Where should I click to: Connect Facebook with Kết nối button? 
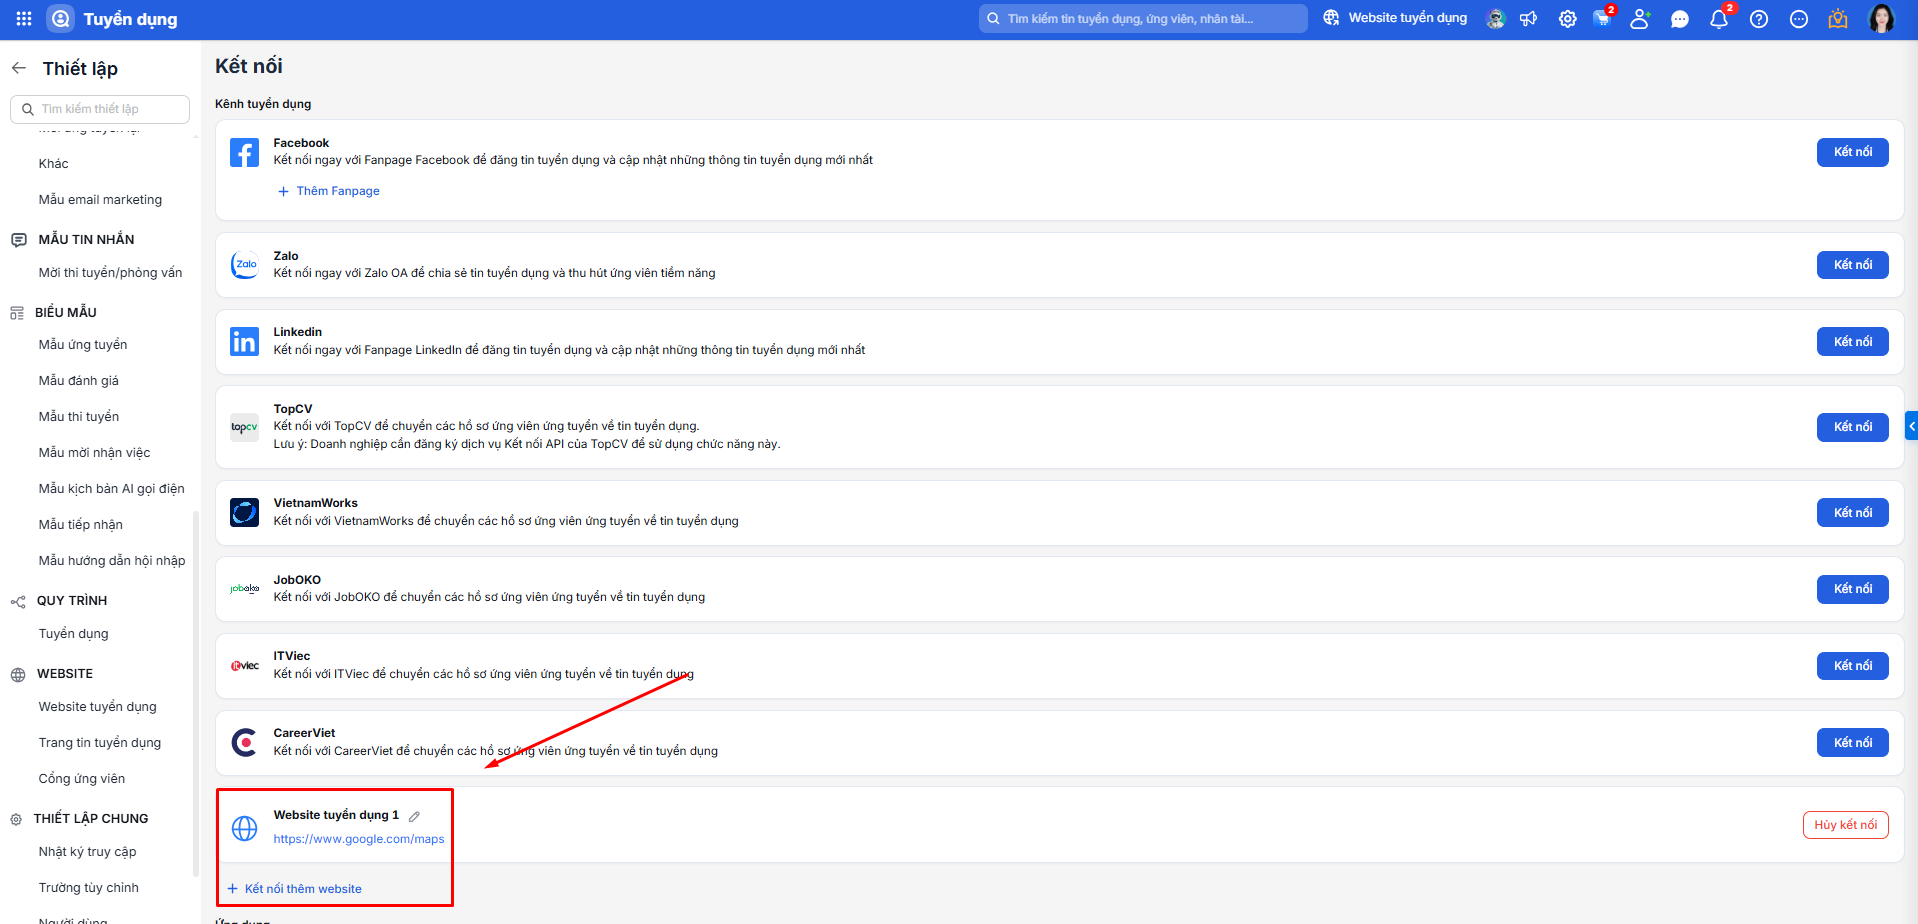click(1852, 152)
